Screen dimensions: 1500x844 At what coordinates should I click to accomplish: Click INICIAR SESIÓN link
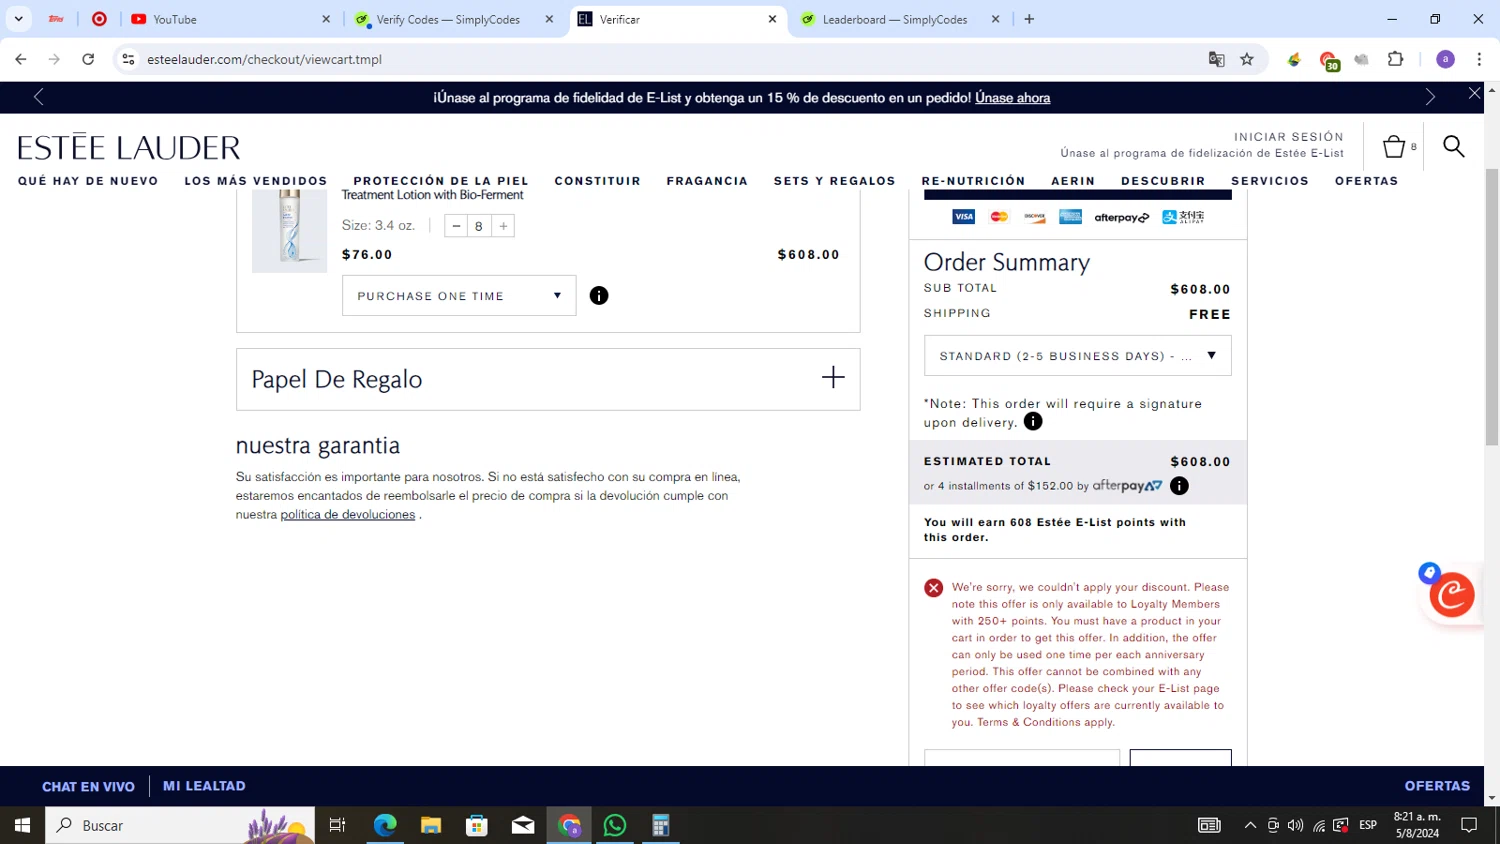[1289, 137]
